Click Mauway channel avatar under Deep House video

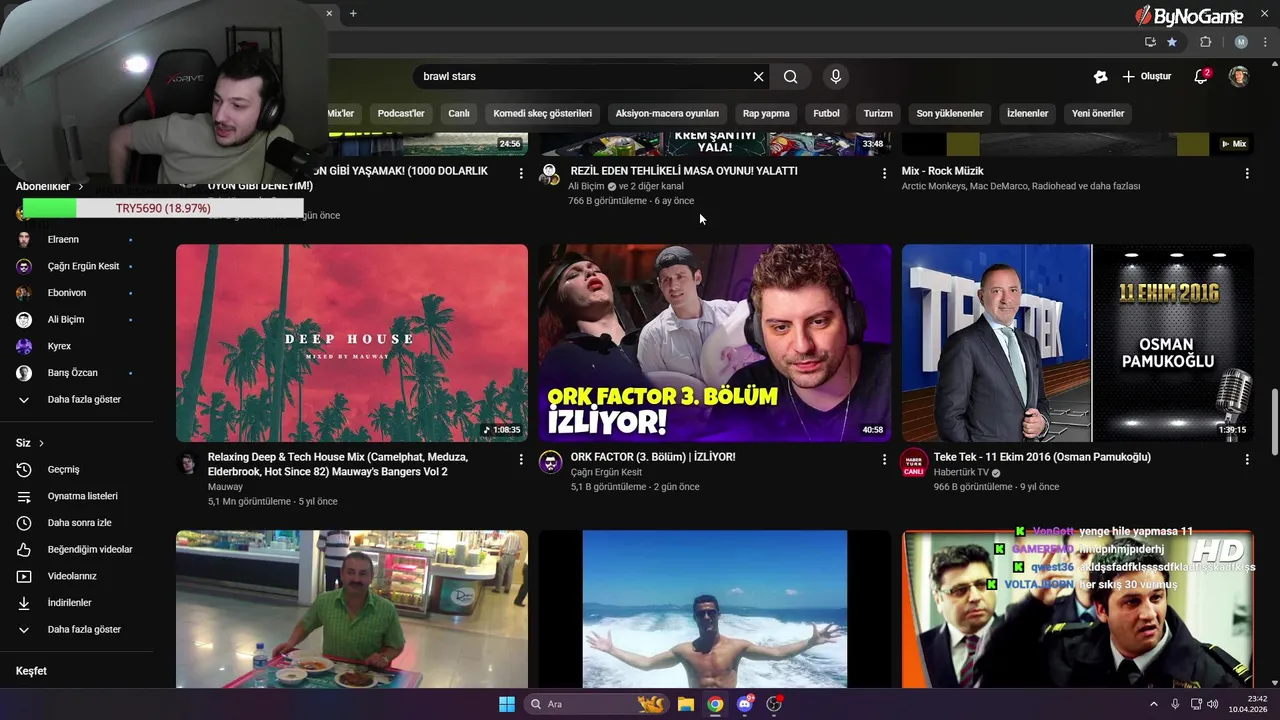pyautogui.click(x=187, y=462)
